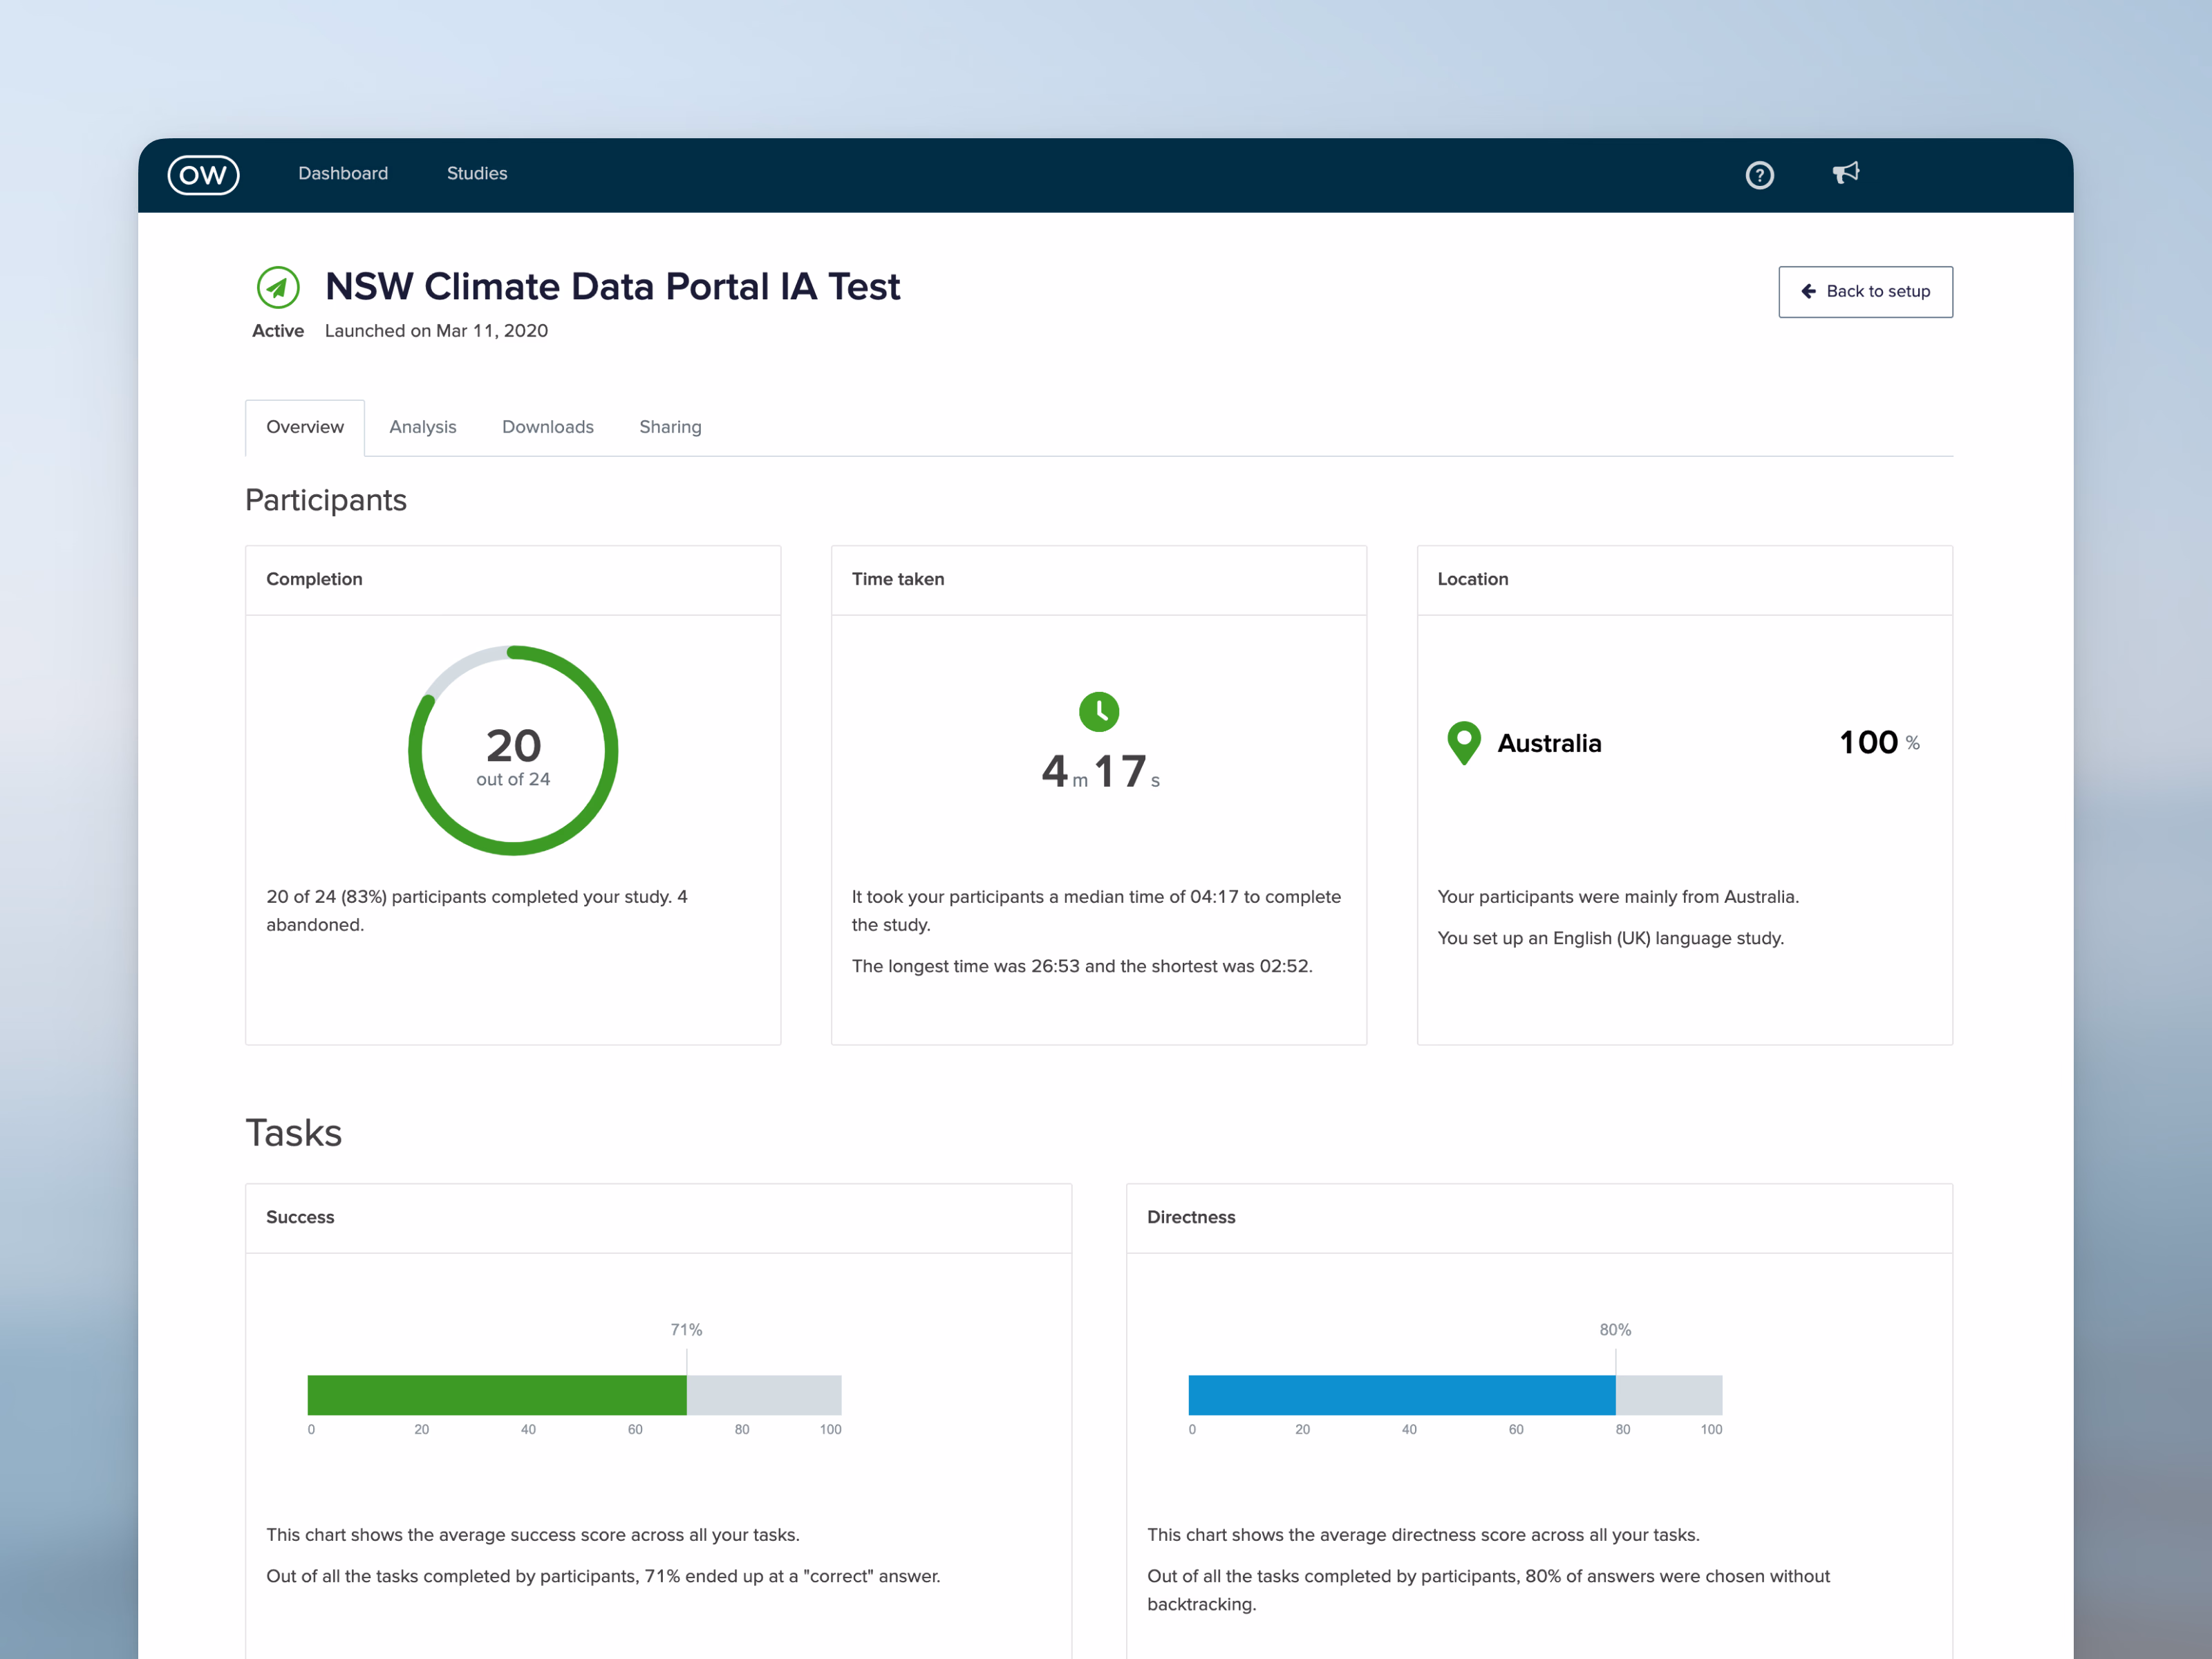
Task: Click the Back to setup button
Action: (1865, 291)
